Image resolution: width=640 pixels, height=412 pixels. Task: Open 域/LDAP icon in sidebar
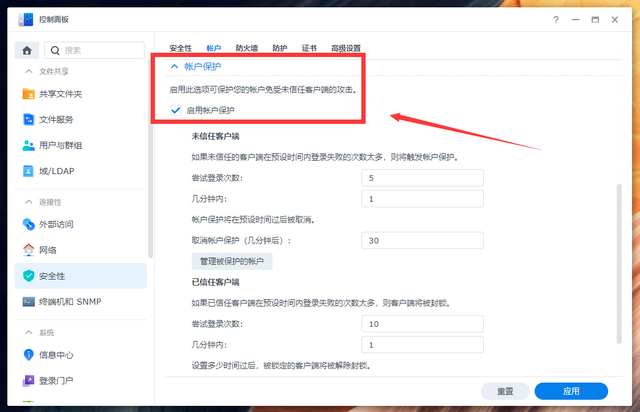pyautogui.click(x=29, y=171)
